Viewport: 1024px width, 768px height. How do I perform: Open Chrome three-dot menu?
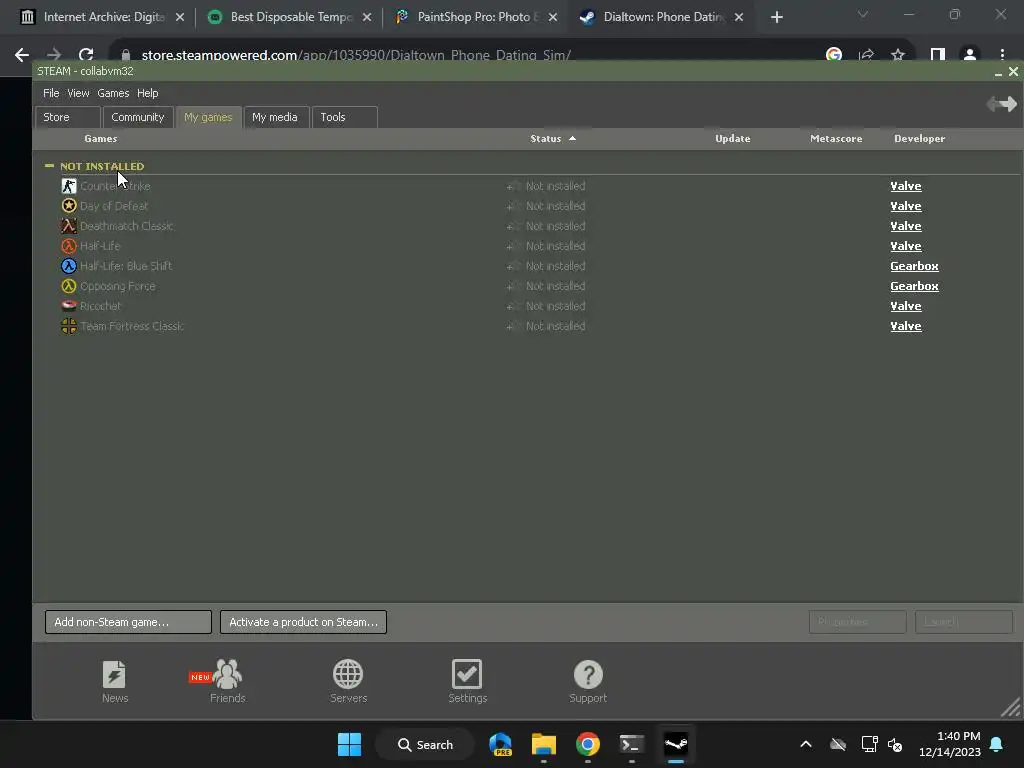click(1002, 55)
